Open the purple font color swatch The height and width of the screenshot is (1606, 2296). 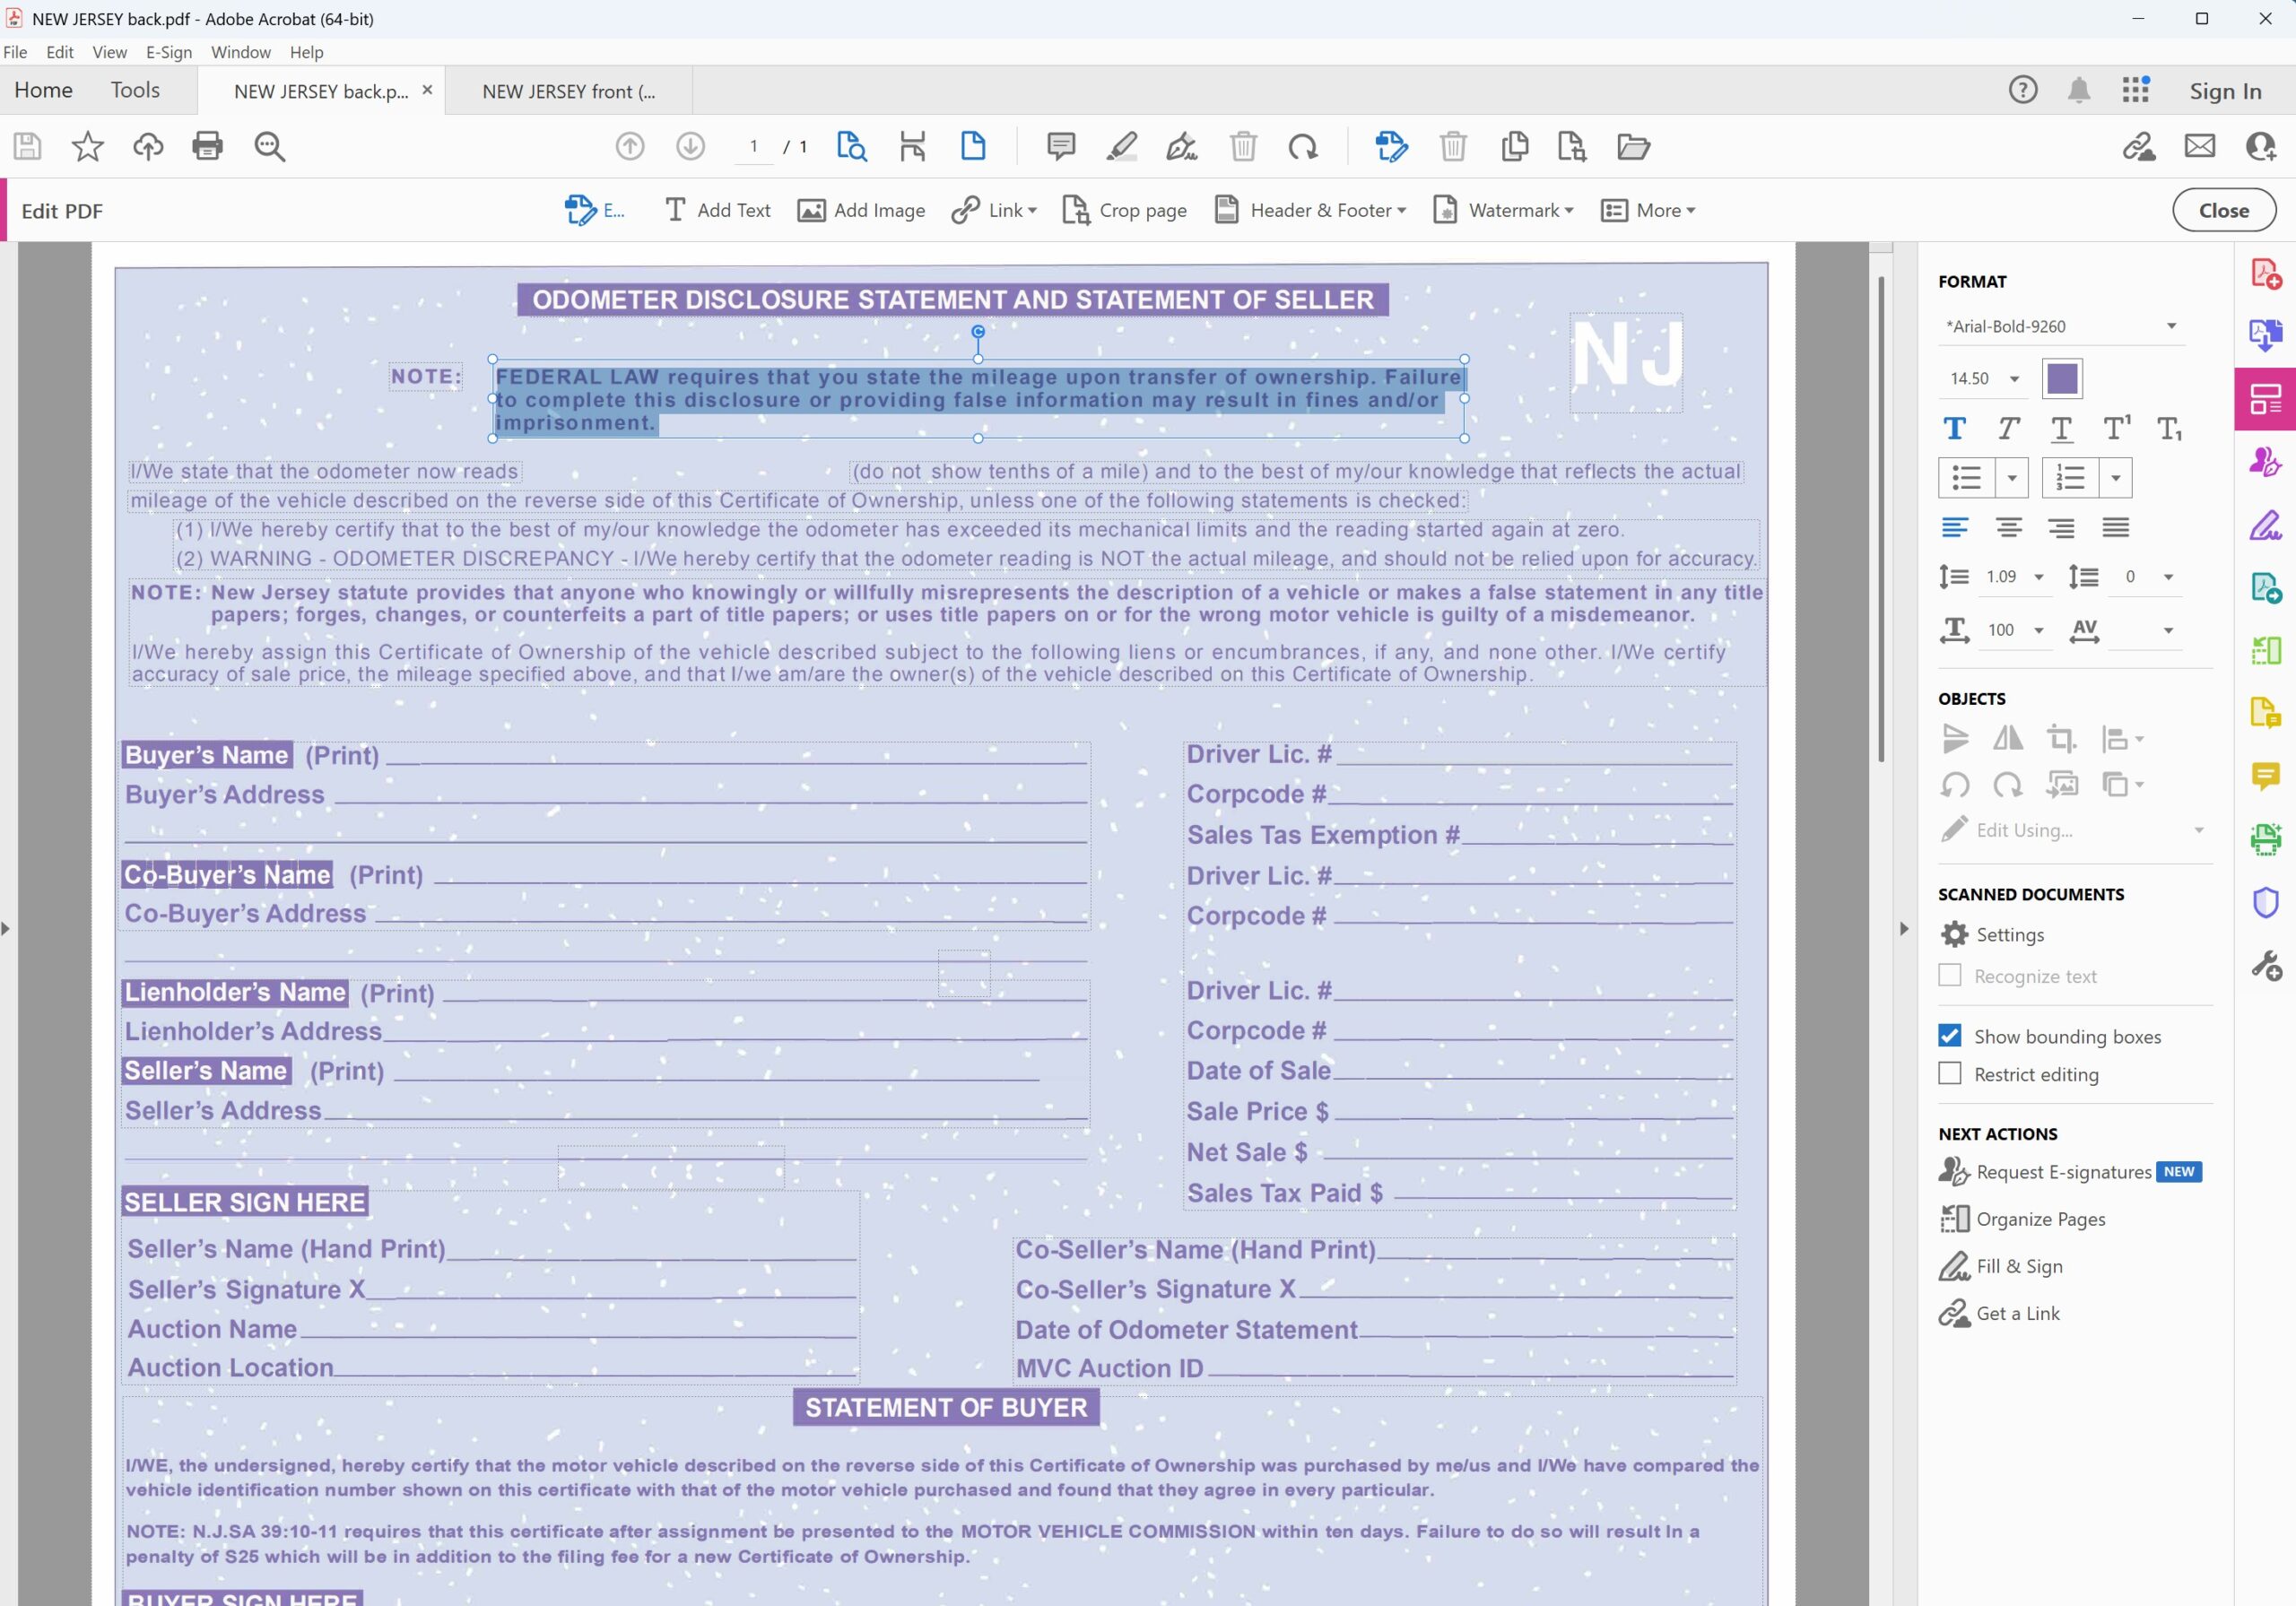(2062, 379)
